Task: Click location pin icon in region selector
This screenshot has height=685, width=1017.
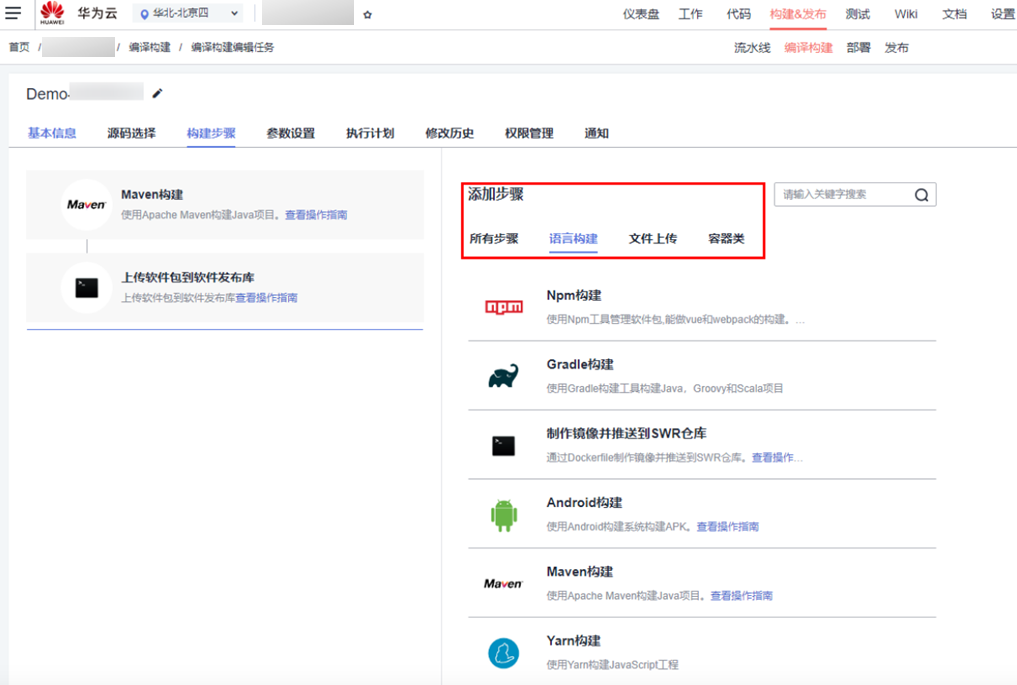Action: coord(144,14)
